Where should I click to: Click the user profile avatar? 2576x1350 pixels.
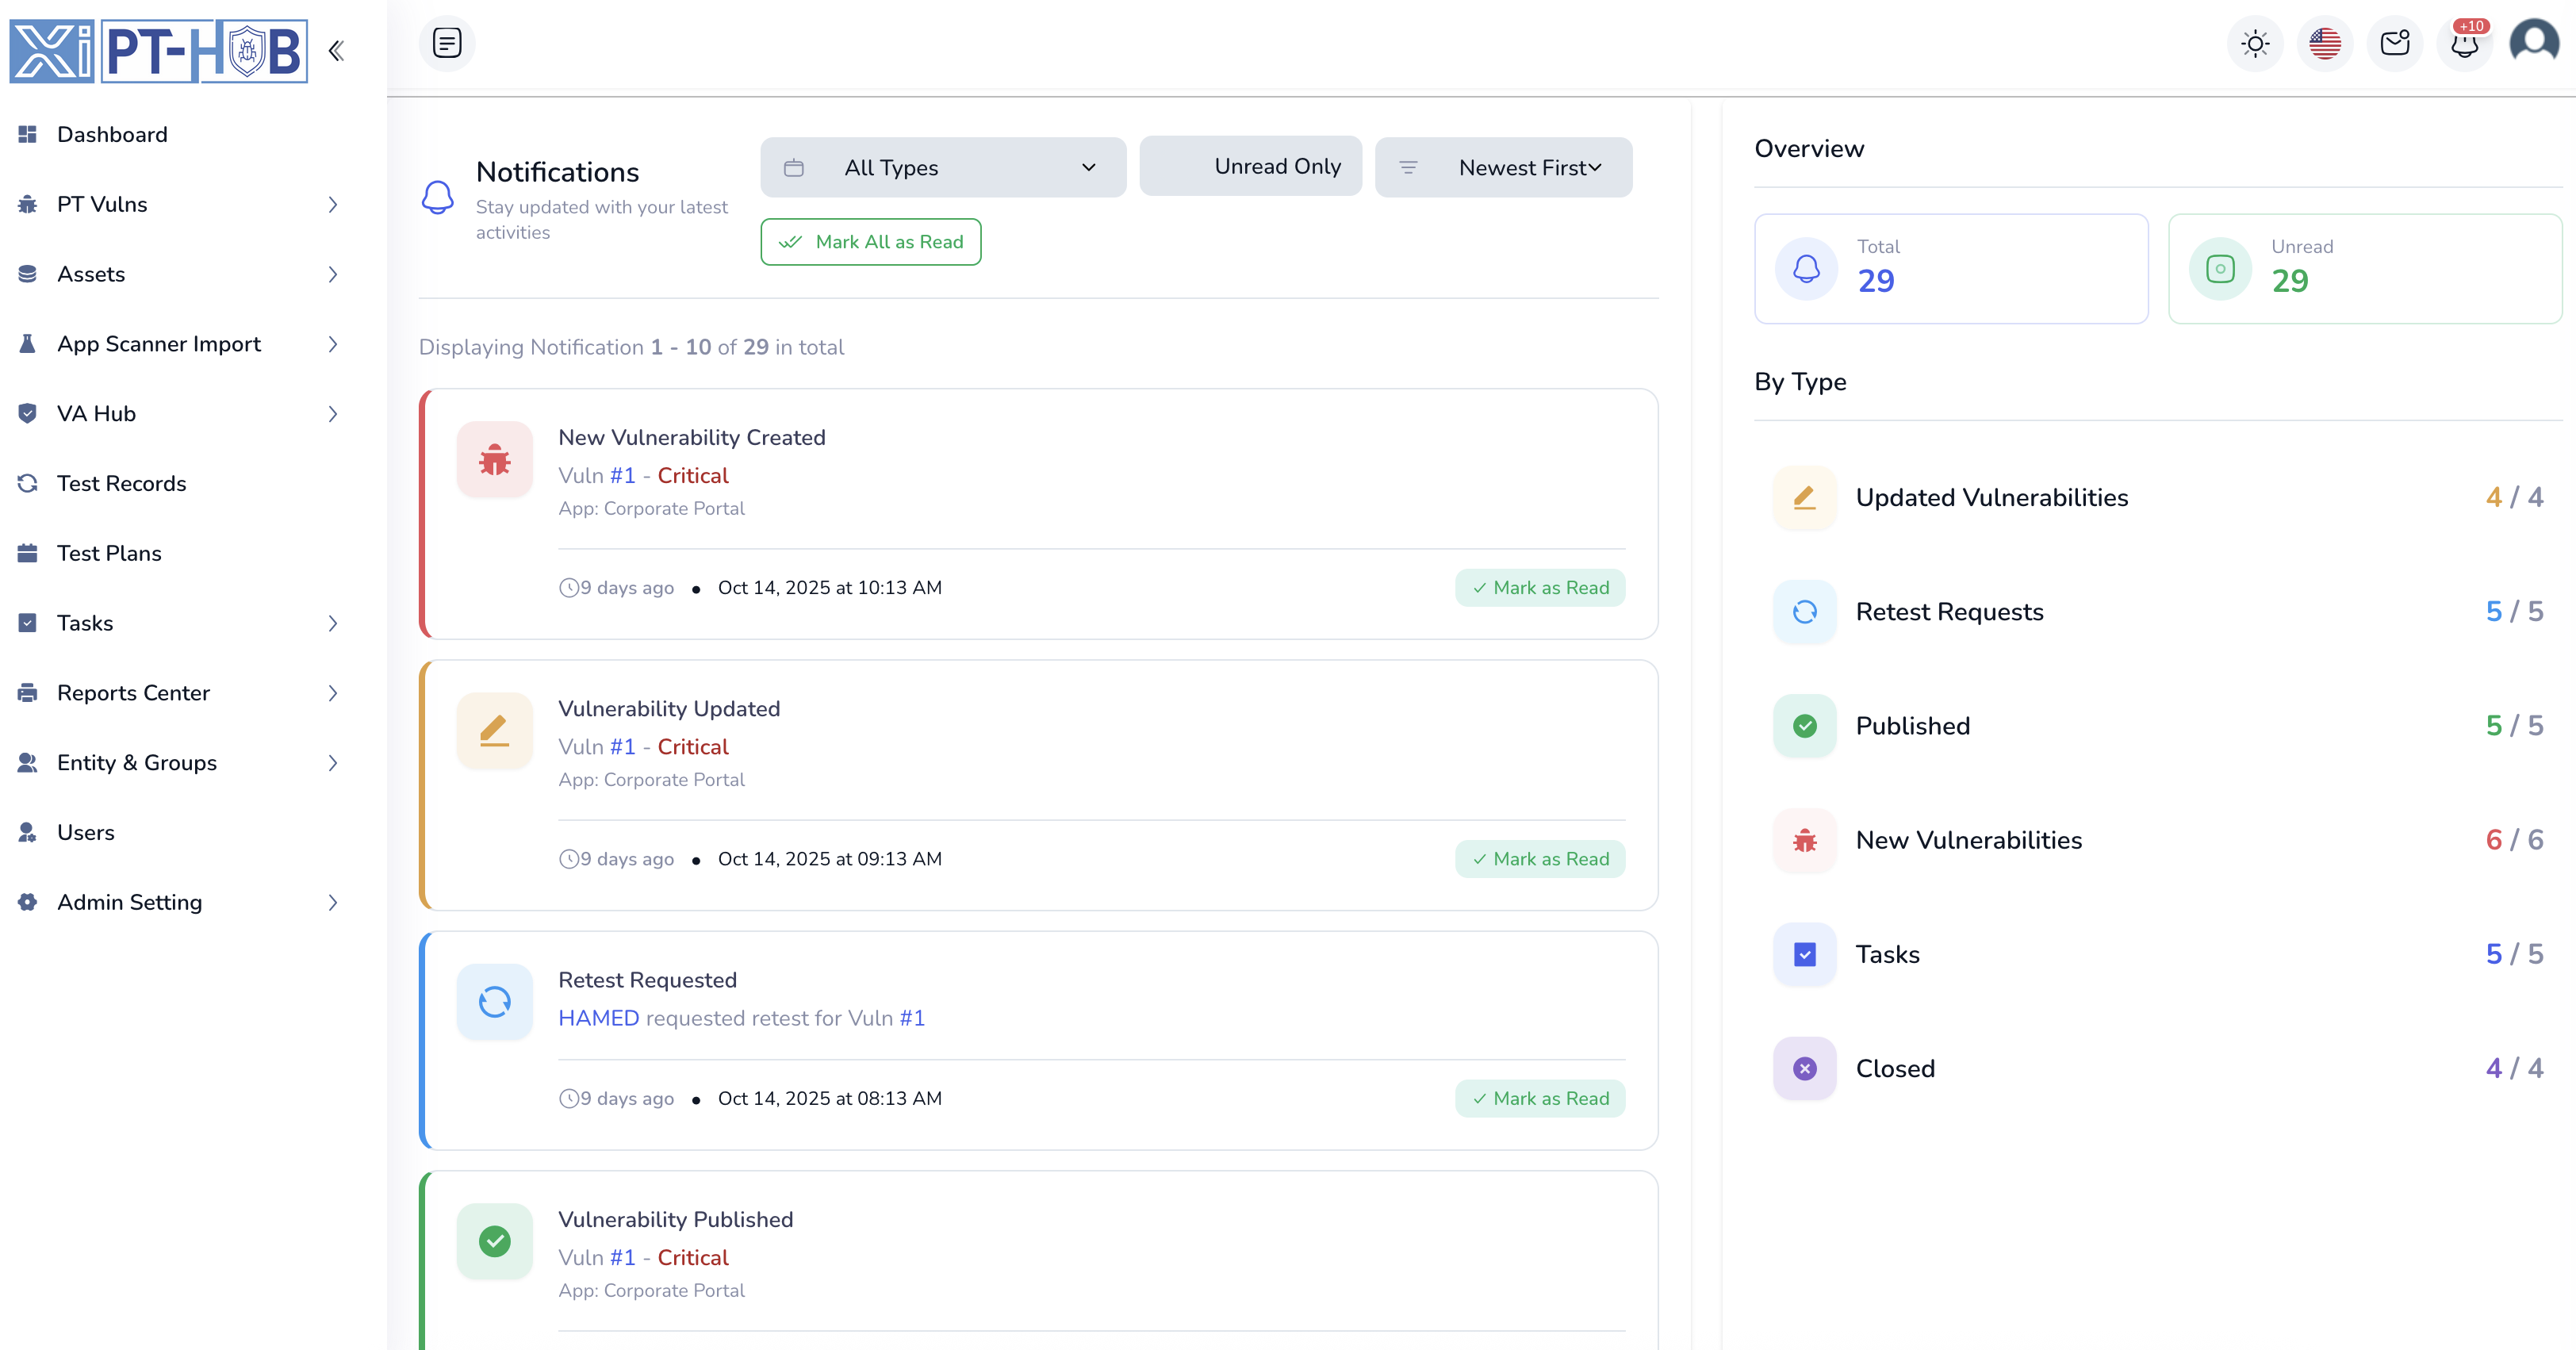click(2535, 44)
